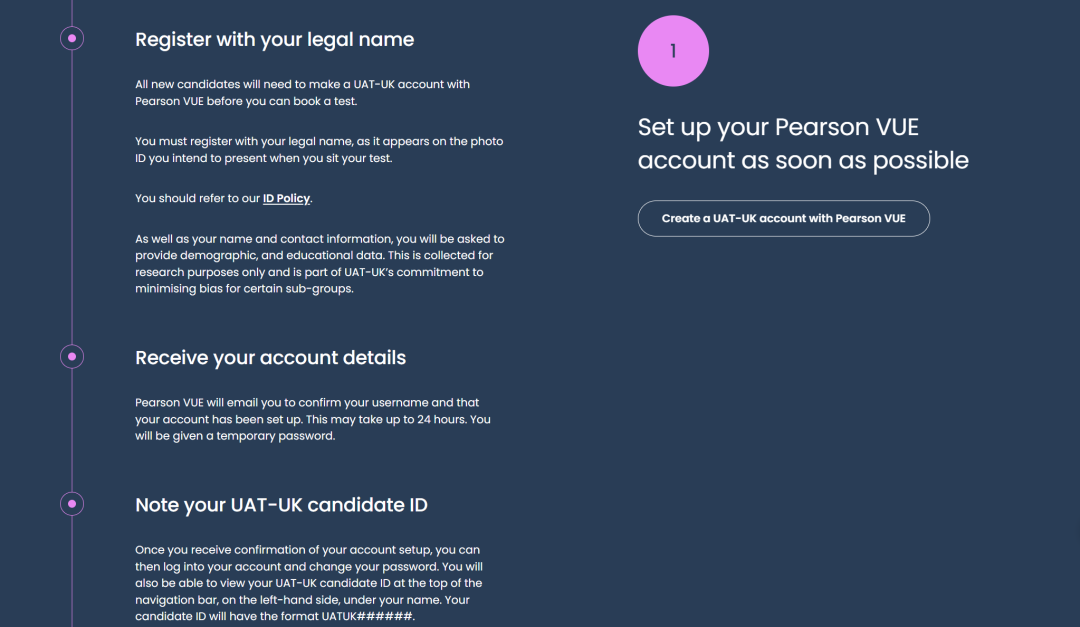This screenshot has width=1080, height=627.
Task: Click the Register with your legal name heading
Action: 274,39
